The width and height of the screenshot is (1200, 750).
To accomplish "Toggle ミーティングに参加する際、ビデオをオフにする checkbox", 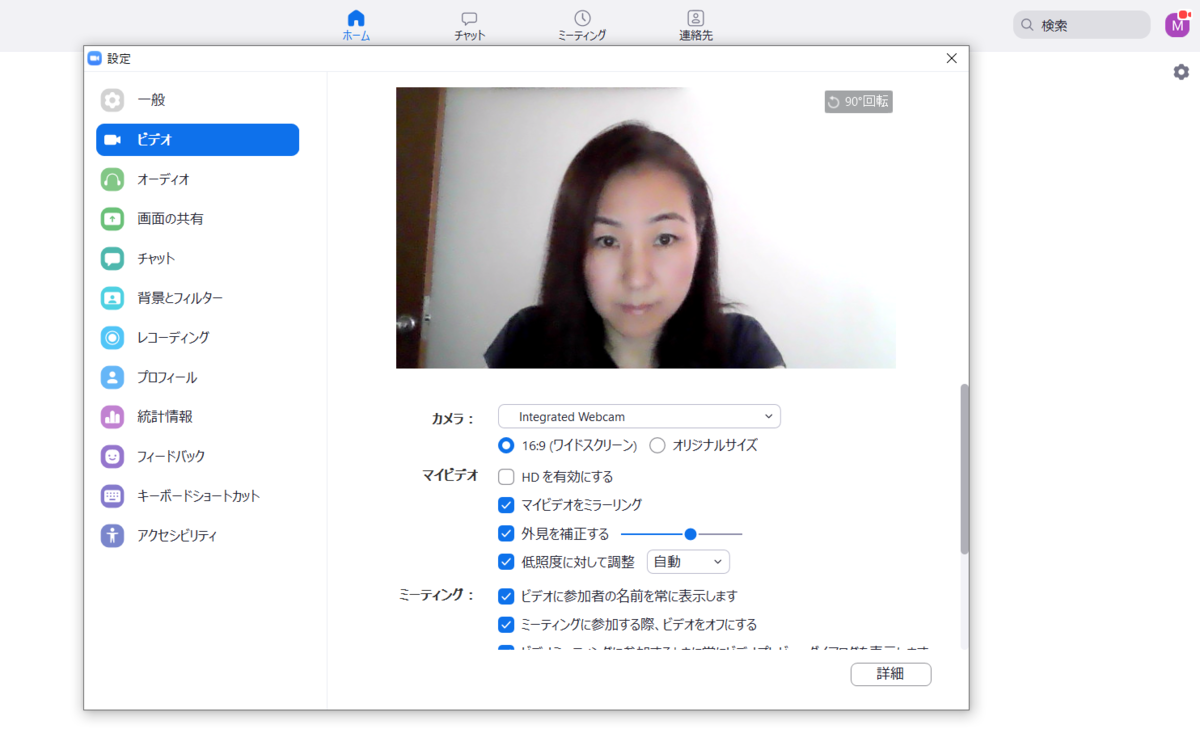I will [506, 625].
